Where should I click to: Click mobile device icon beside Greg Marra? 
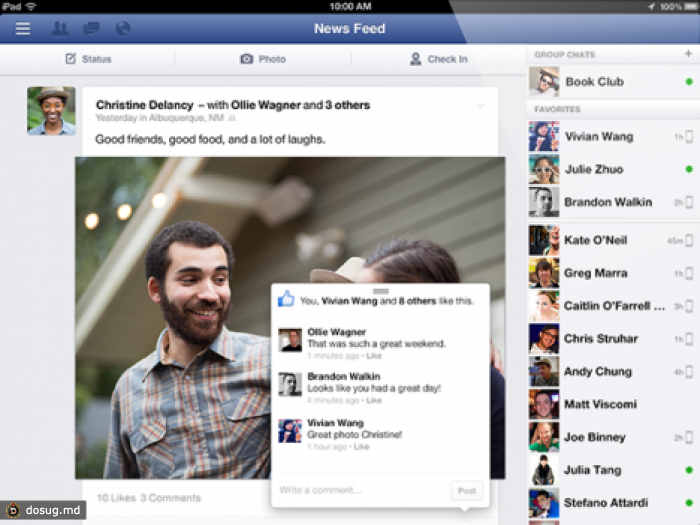click(689, 273)
